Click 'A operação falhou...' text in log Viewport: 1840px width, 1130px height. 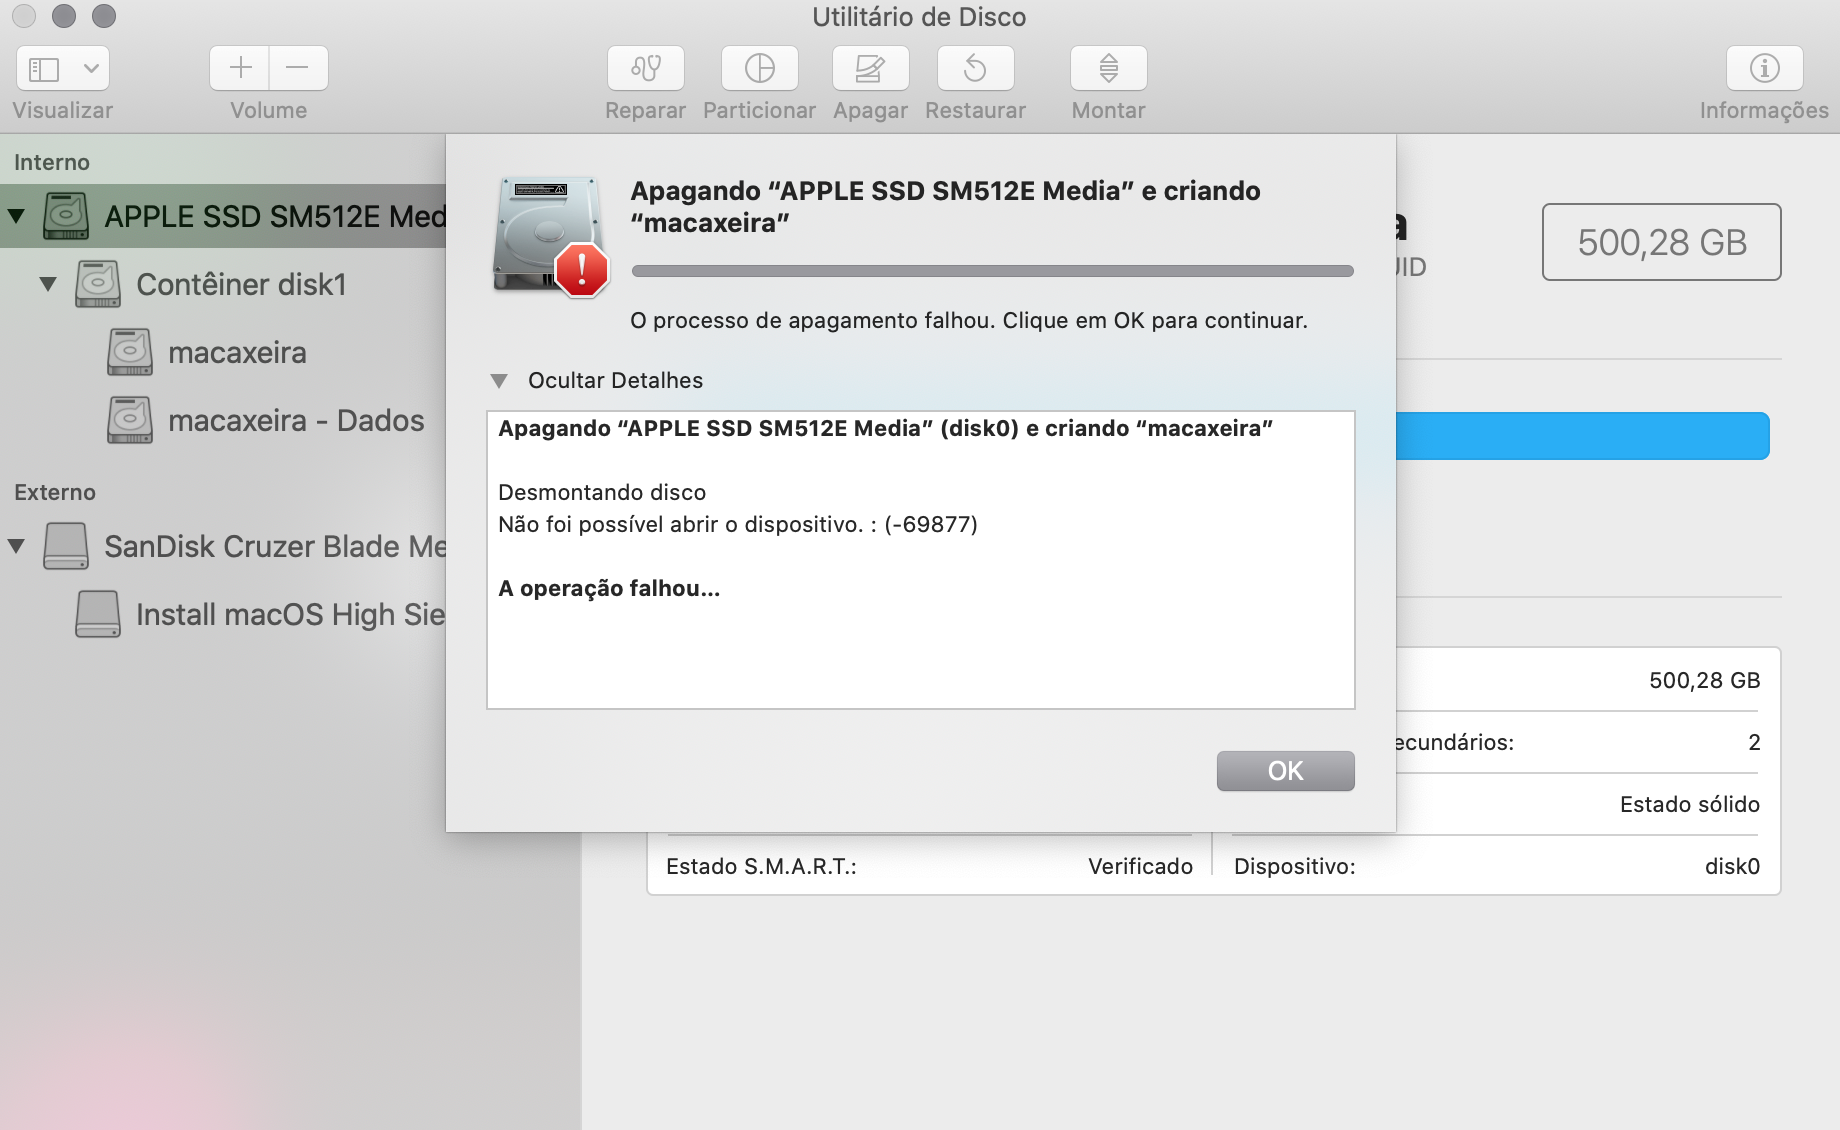point(609,588)
